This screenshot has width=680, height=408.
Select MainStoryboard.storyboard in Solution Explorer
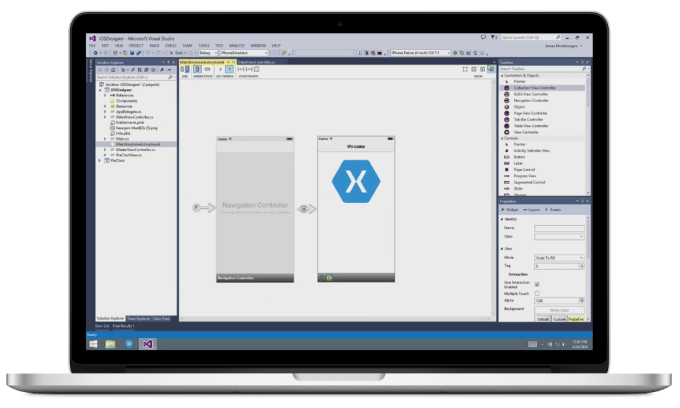(136, 144)
